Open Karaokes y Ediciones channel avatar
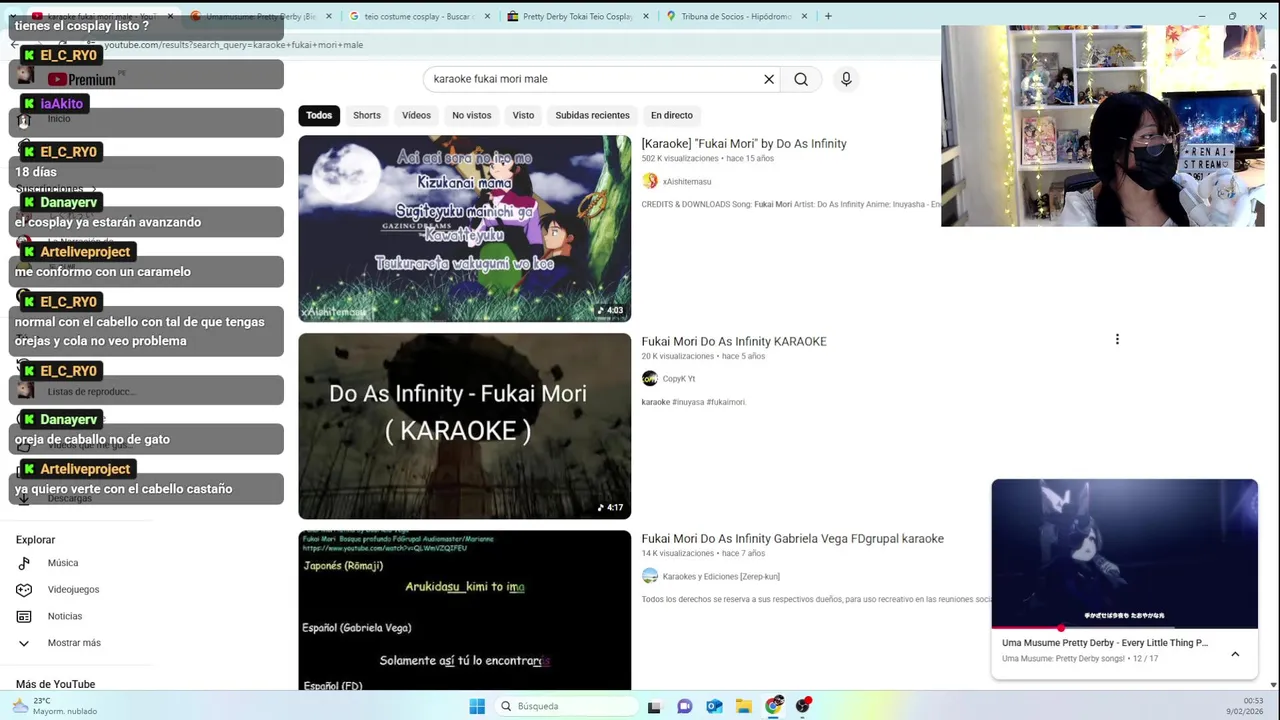This screenshot has width=1280, height=720. [650, 576]
